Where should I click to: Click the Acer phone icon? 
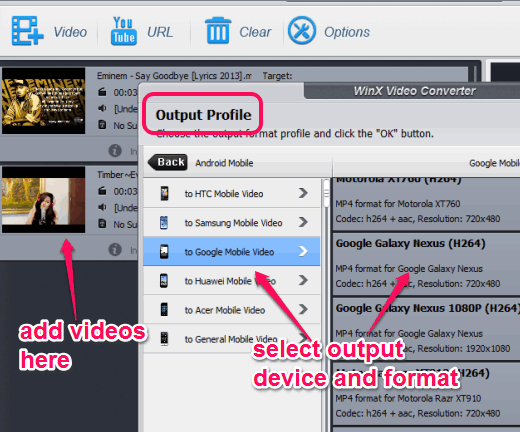coord(164,309)
